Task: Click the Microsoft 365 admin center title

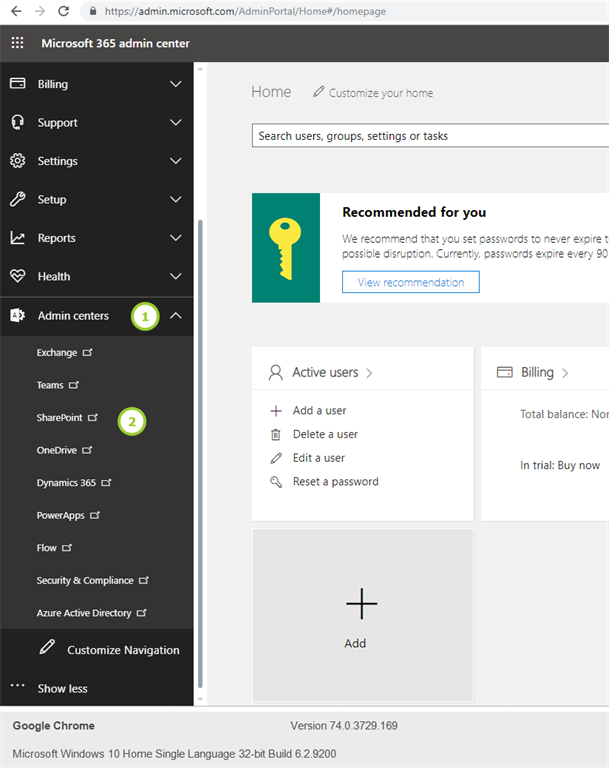Action: pyautogui.click(x=115, y=43)
